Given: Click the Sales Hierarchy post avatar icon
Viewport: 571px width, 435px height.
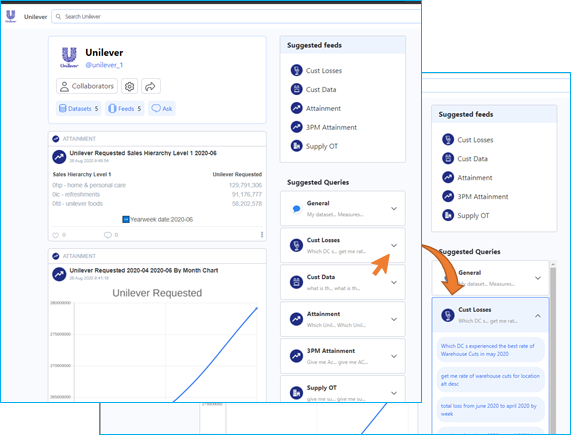Looking at the screenshot, I should coord(59,157).
